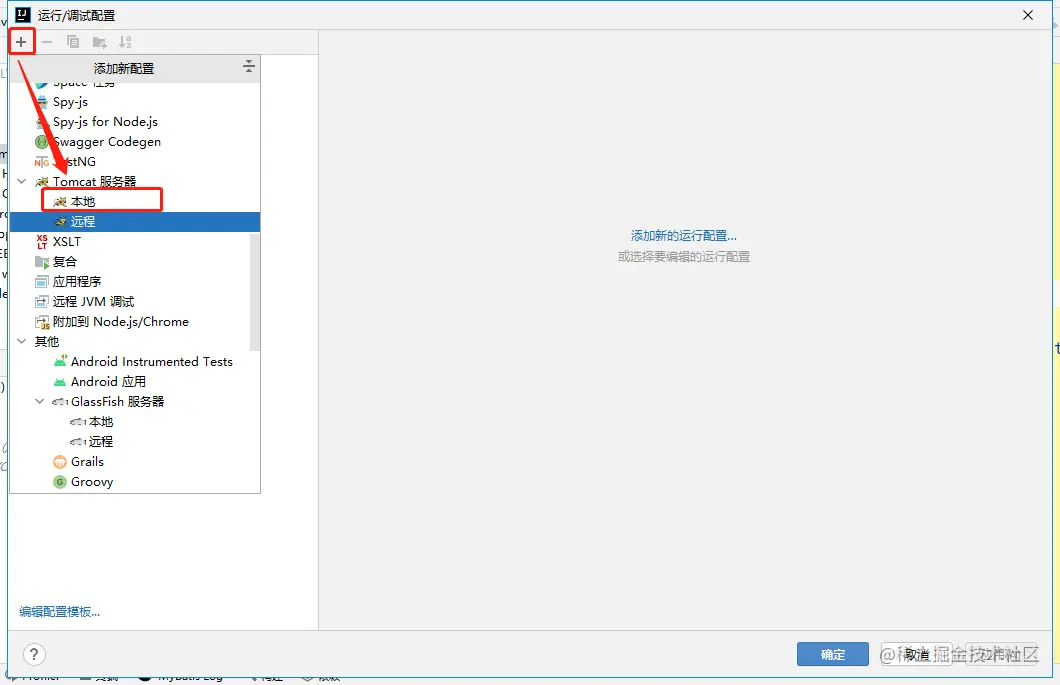Select the Groovy entry

[135, 482]
